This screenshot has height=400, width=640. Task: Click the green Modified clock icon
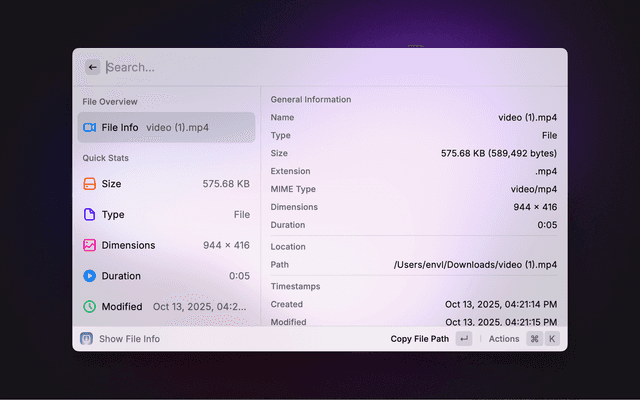(x=89, y=306)
